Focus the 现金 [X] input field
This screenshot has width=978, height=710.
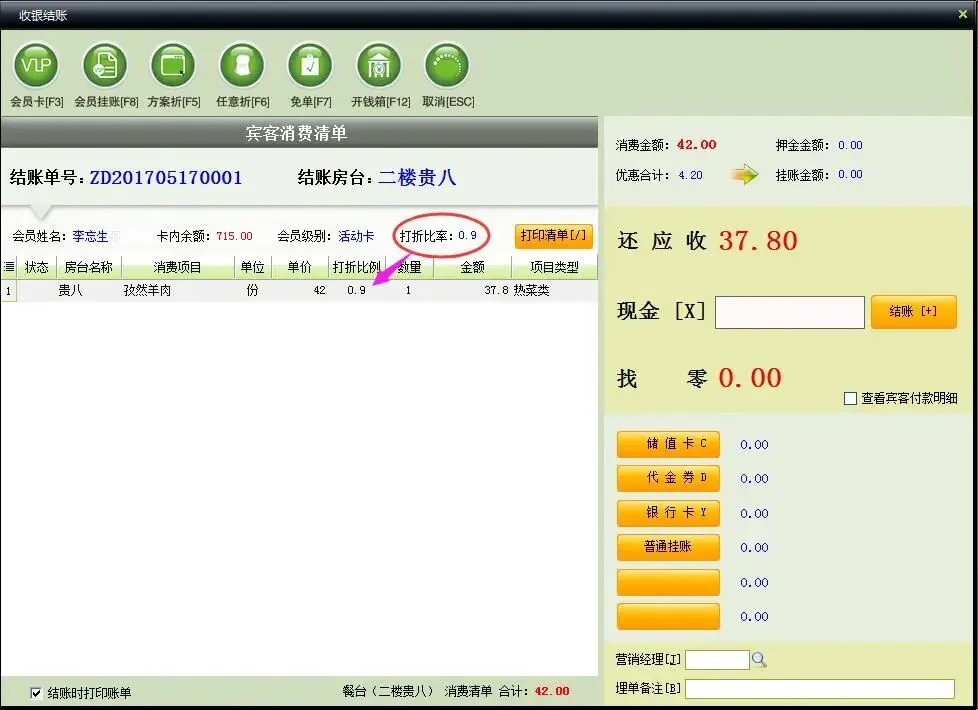(x=790, y=313)
